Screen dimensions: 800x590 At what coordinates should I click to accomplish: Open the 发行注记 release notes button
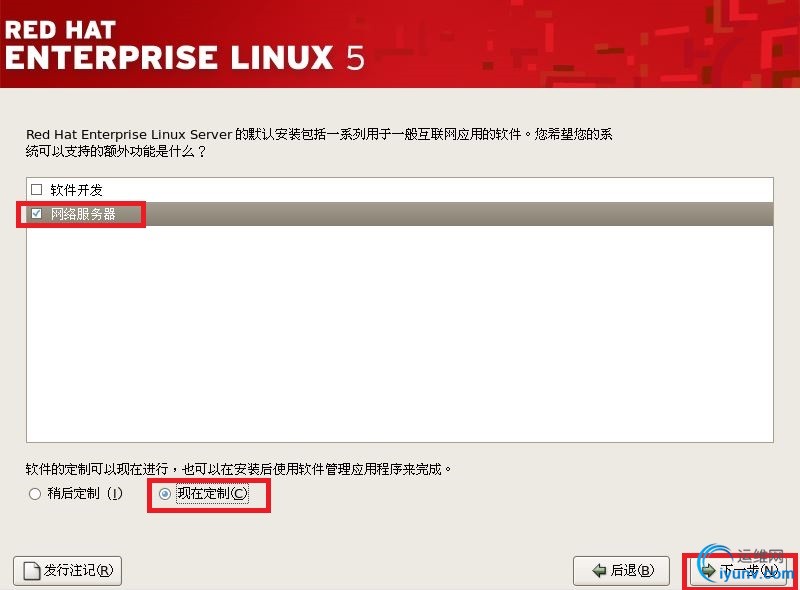click(x=67, y=571)
